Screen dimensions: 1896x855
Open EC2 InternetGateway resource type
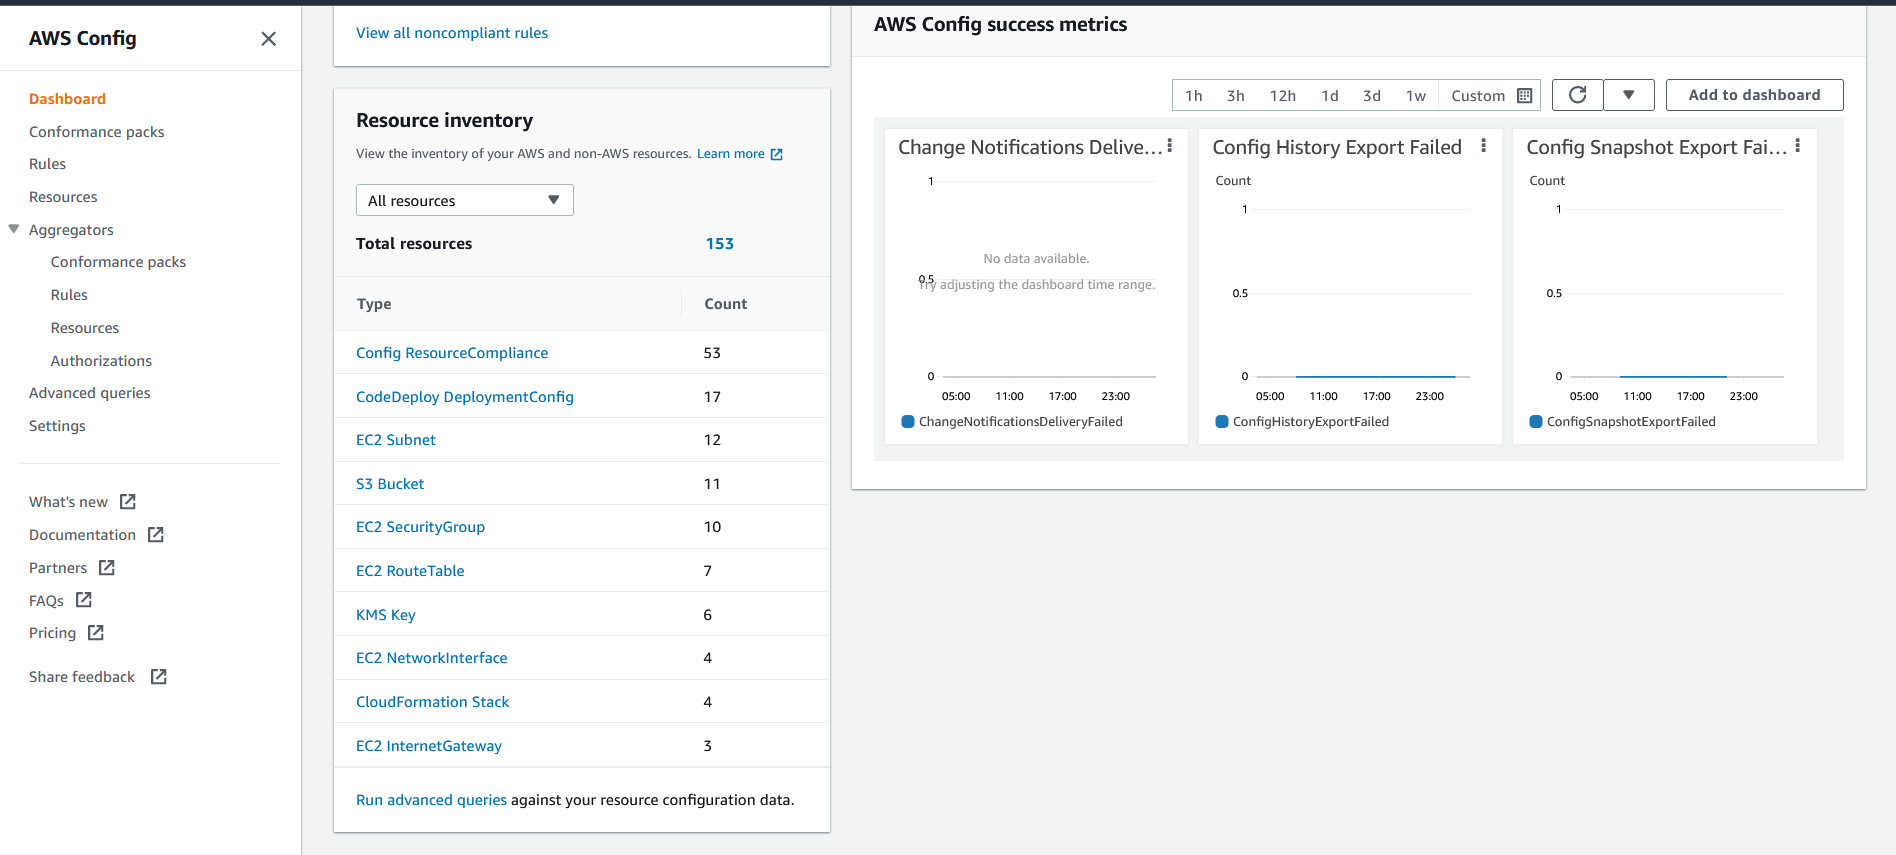(429, 746)
